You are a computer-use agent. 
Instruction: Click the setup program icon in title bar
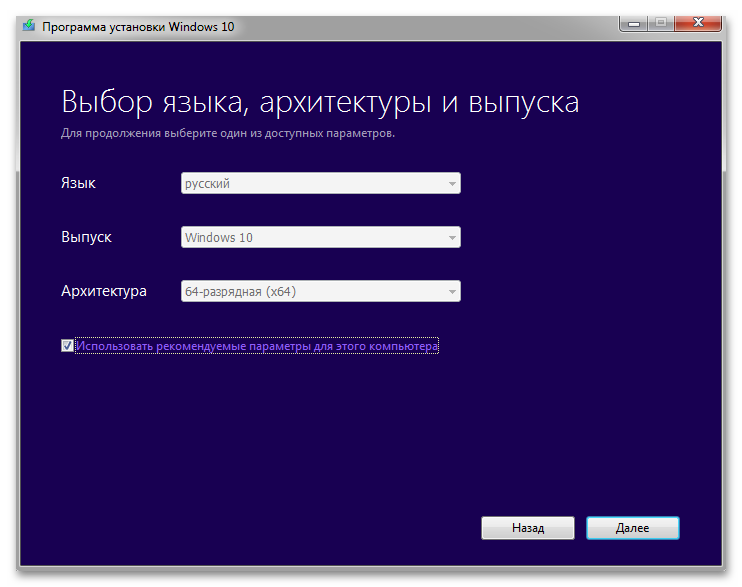click(29, 26)
